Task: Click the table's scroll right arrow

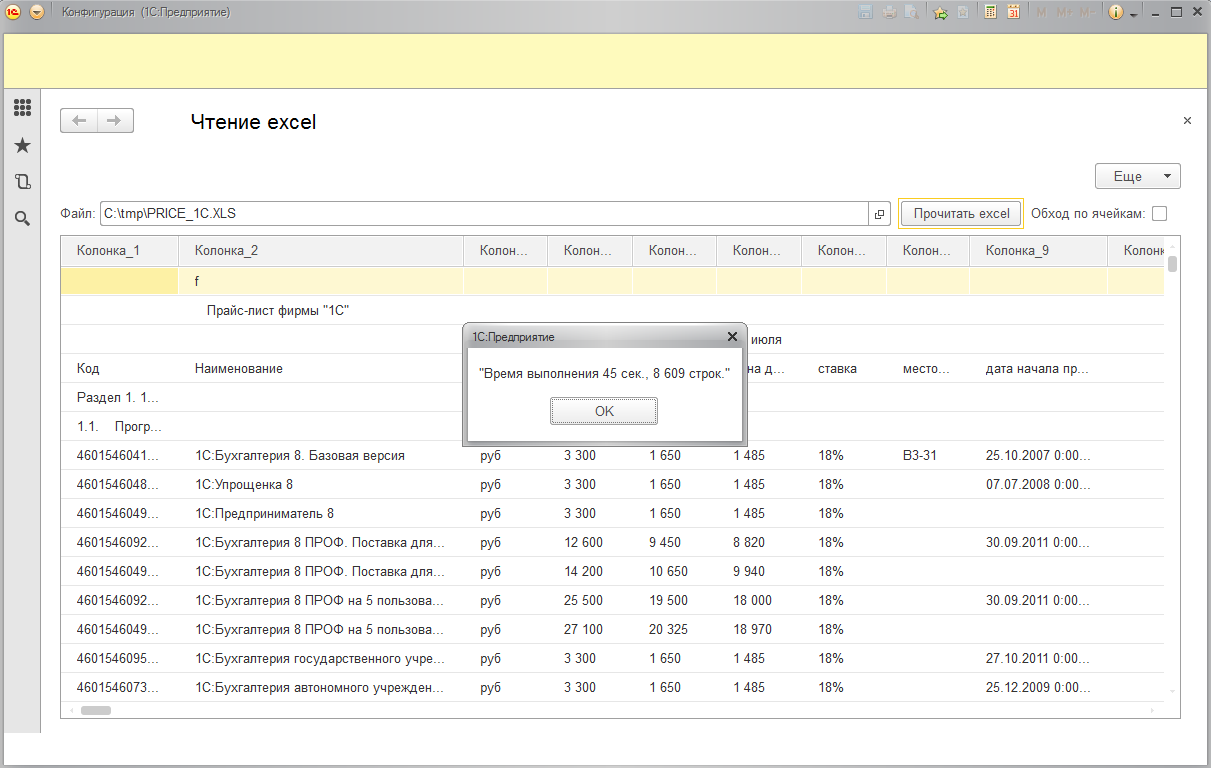Action: (x=1153, y=710)
